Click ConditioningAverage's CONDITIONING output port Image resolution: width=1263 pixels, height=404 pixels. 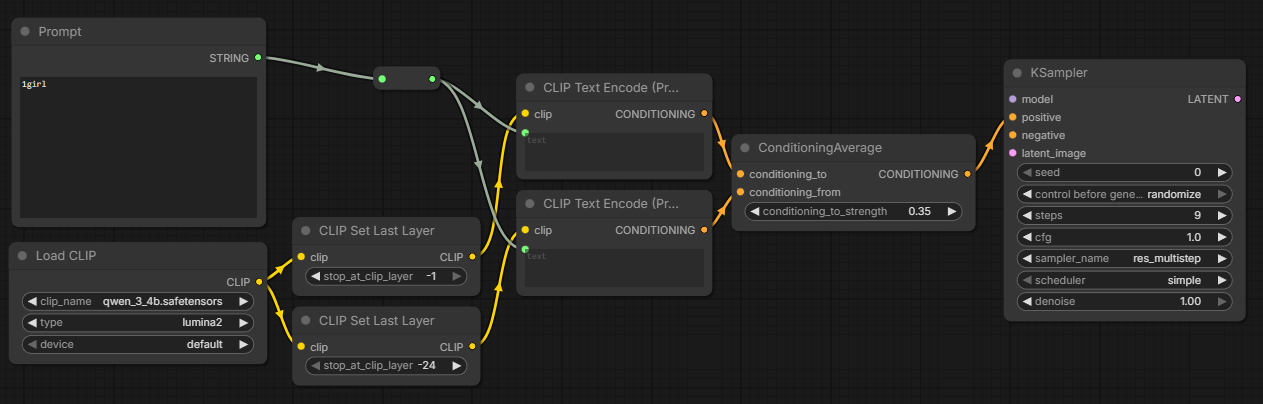click(x=968, y=174)
